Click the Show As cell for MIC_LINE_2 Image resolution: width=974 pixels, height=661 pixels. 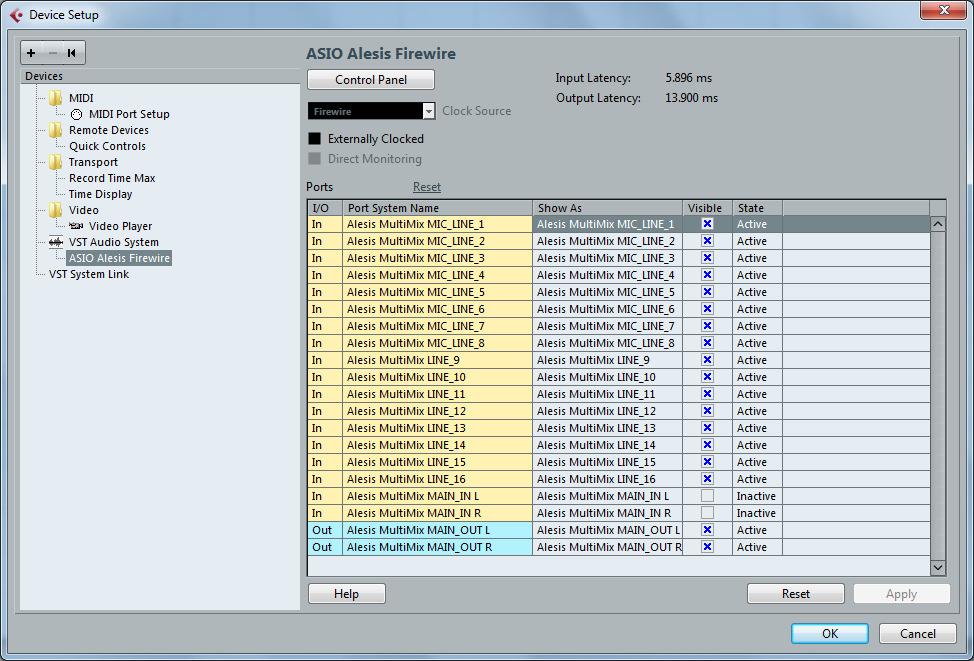pos(608,241)
